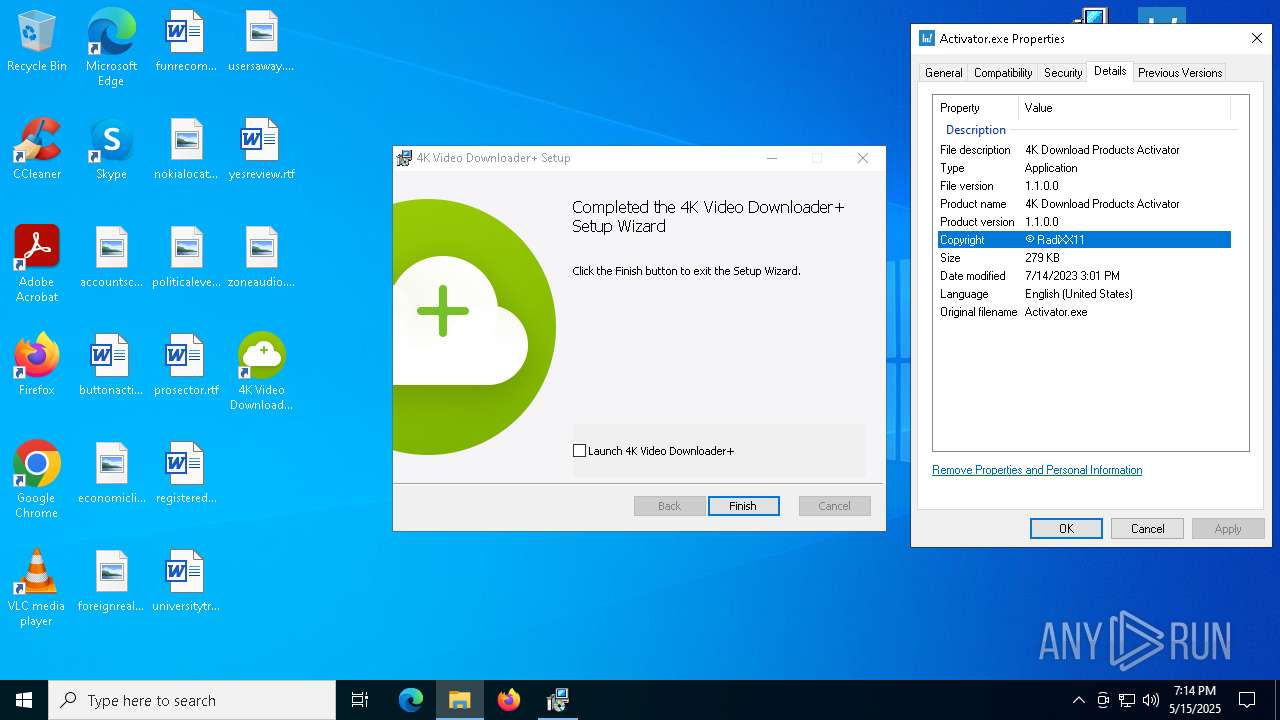
Task: Close the Activator.exe Properties dialog
Action: point(1257,38)
